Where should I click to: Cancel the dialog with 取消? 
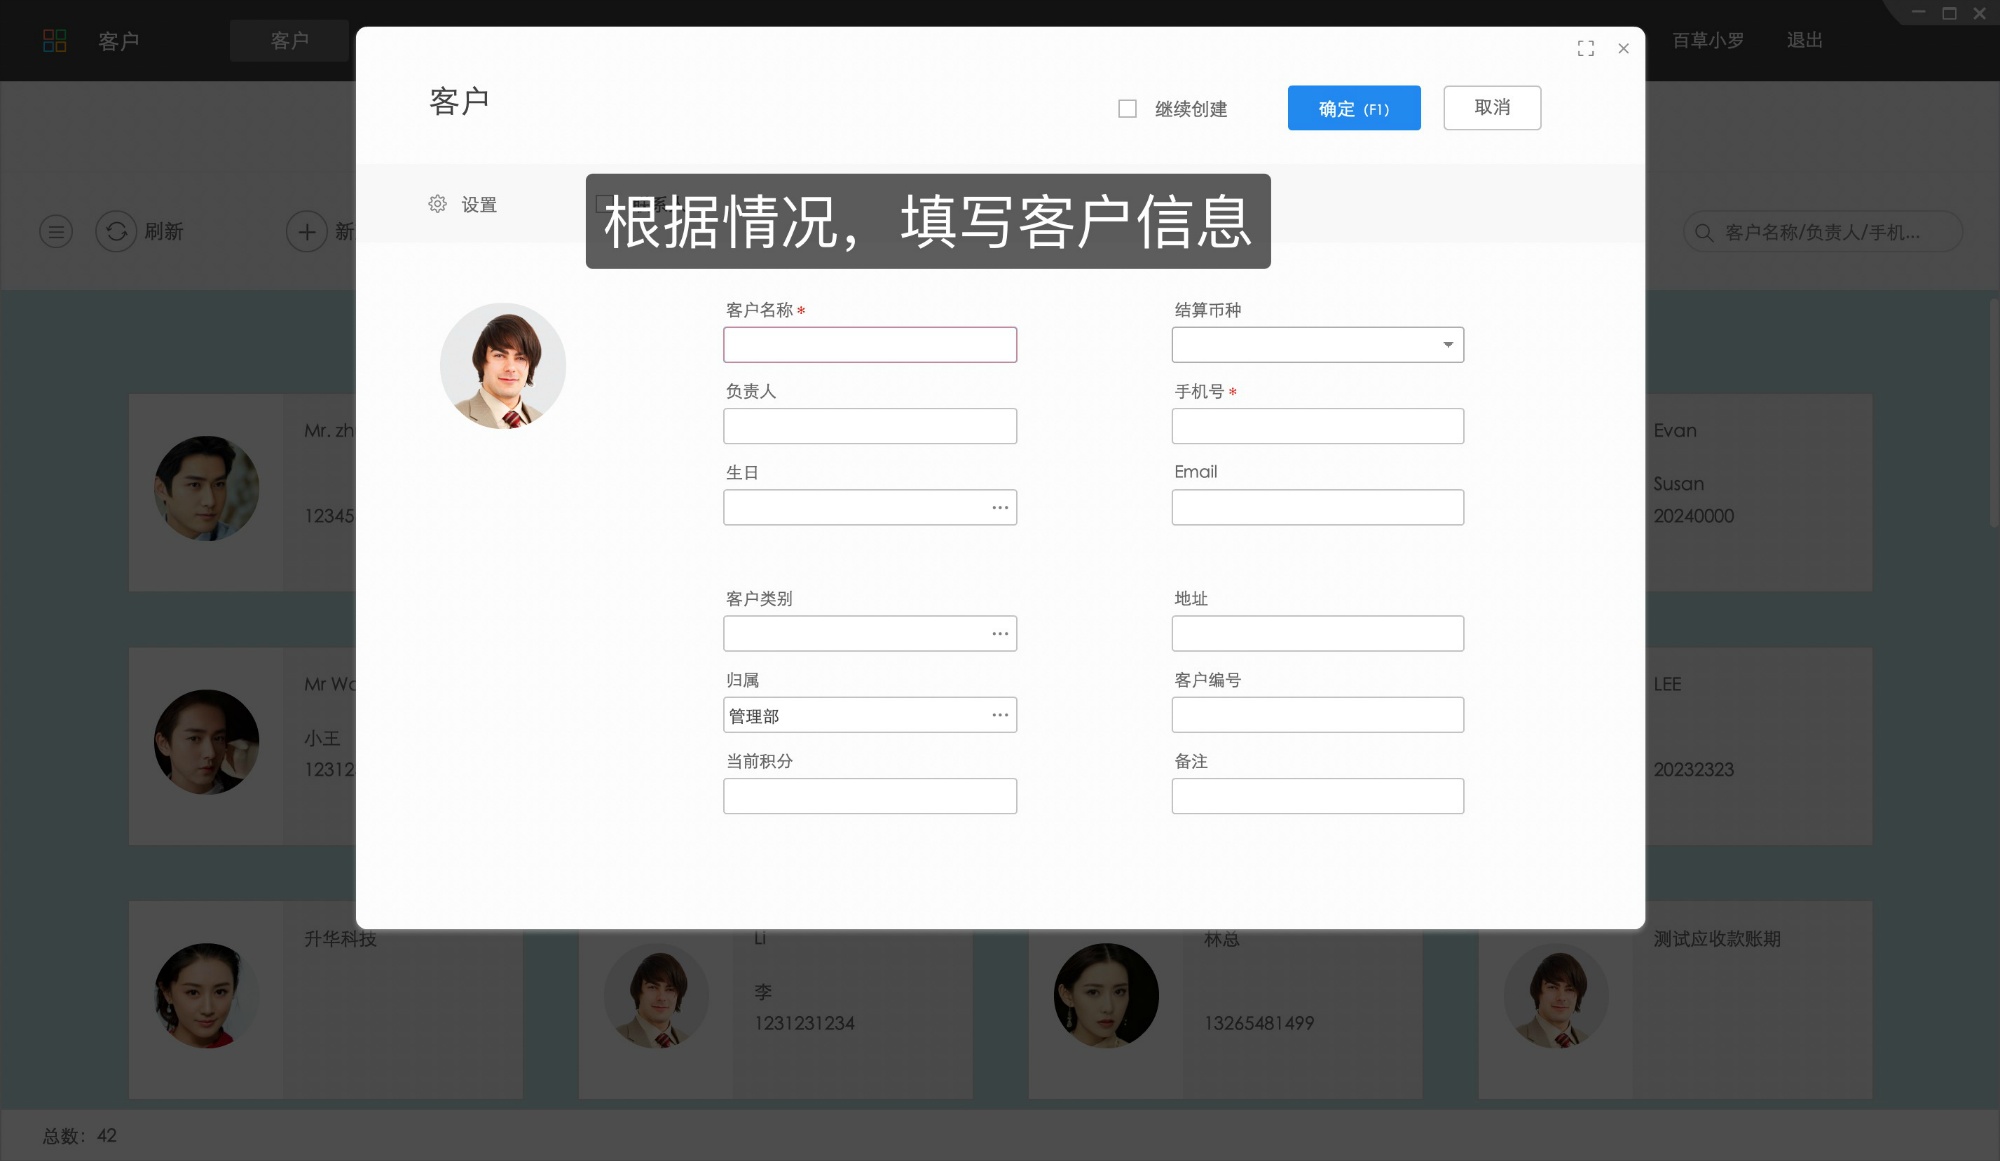tap(1491, 107)
